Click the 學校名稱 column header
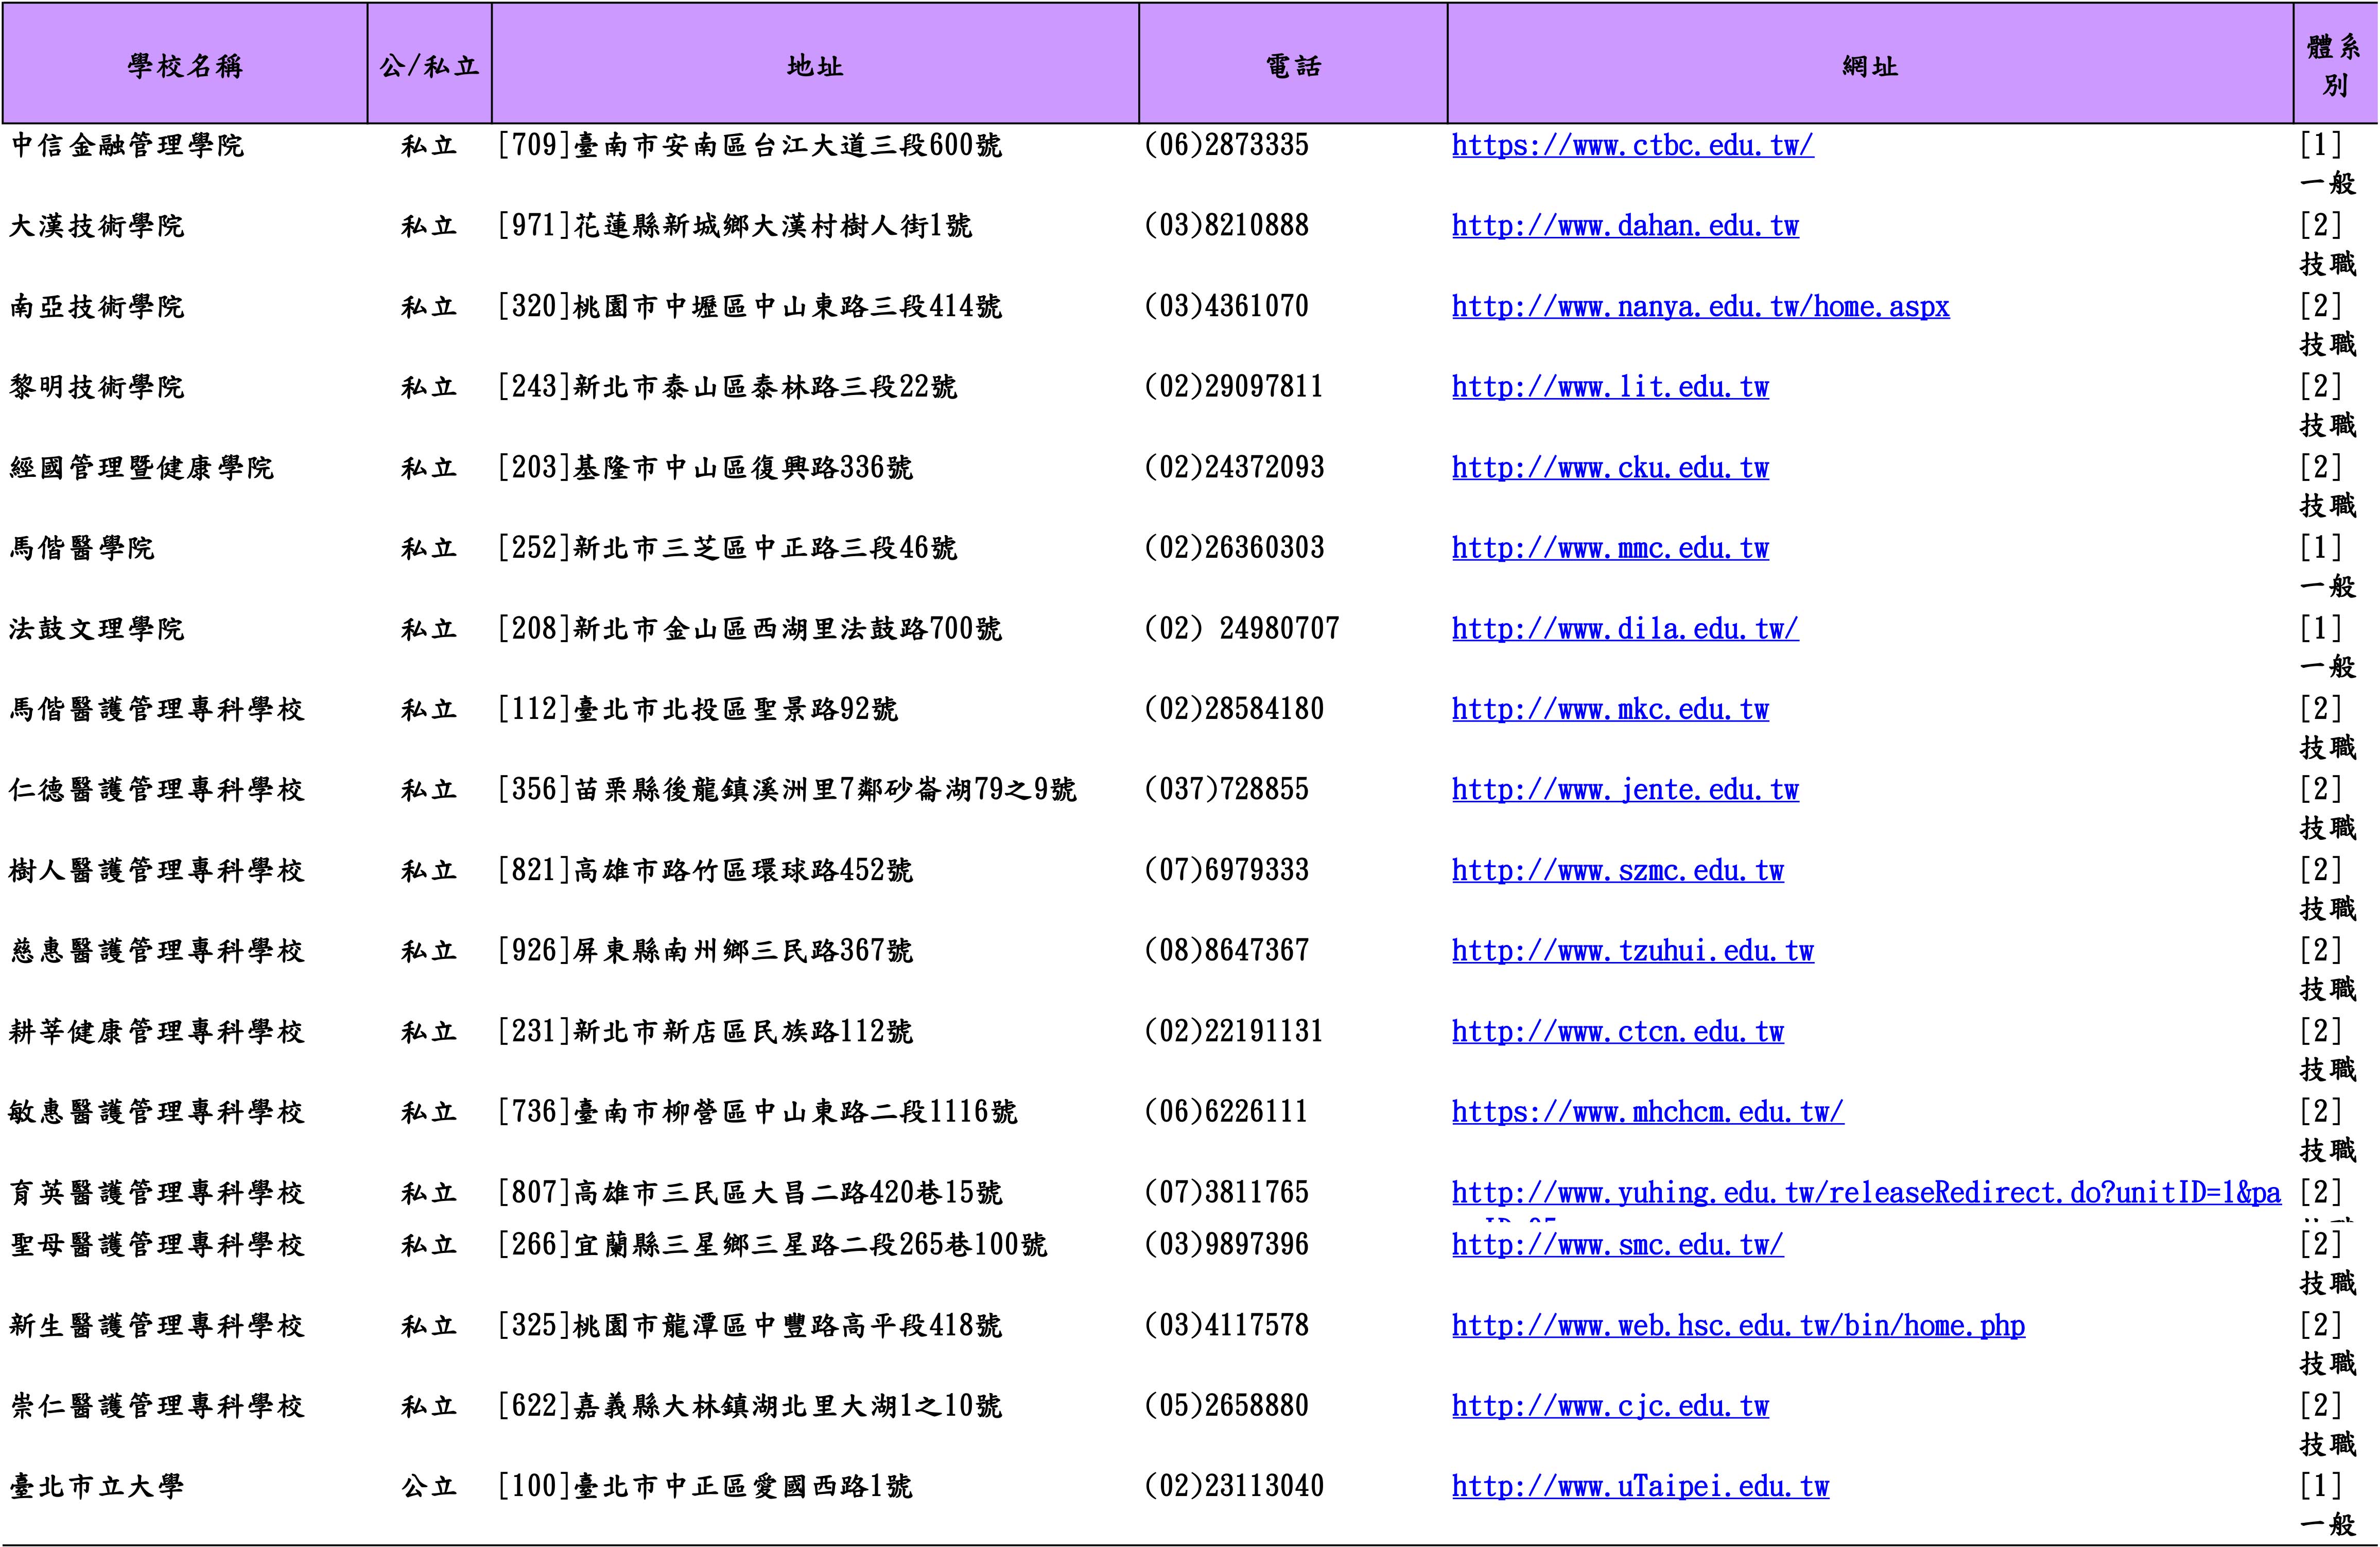The height and width of the screenshot is (1547, 2380). pyautogui.click(x=185, y=66)
